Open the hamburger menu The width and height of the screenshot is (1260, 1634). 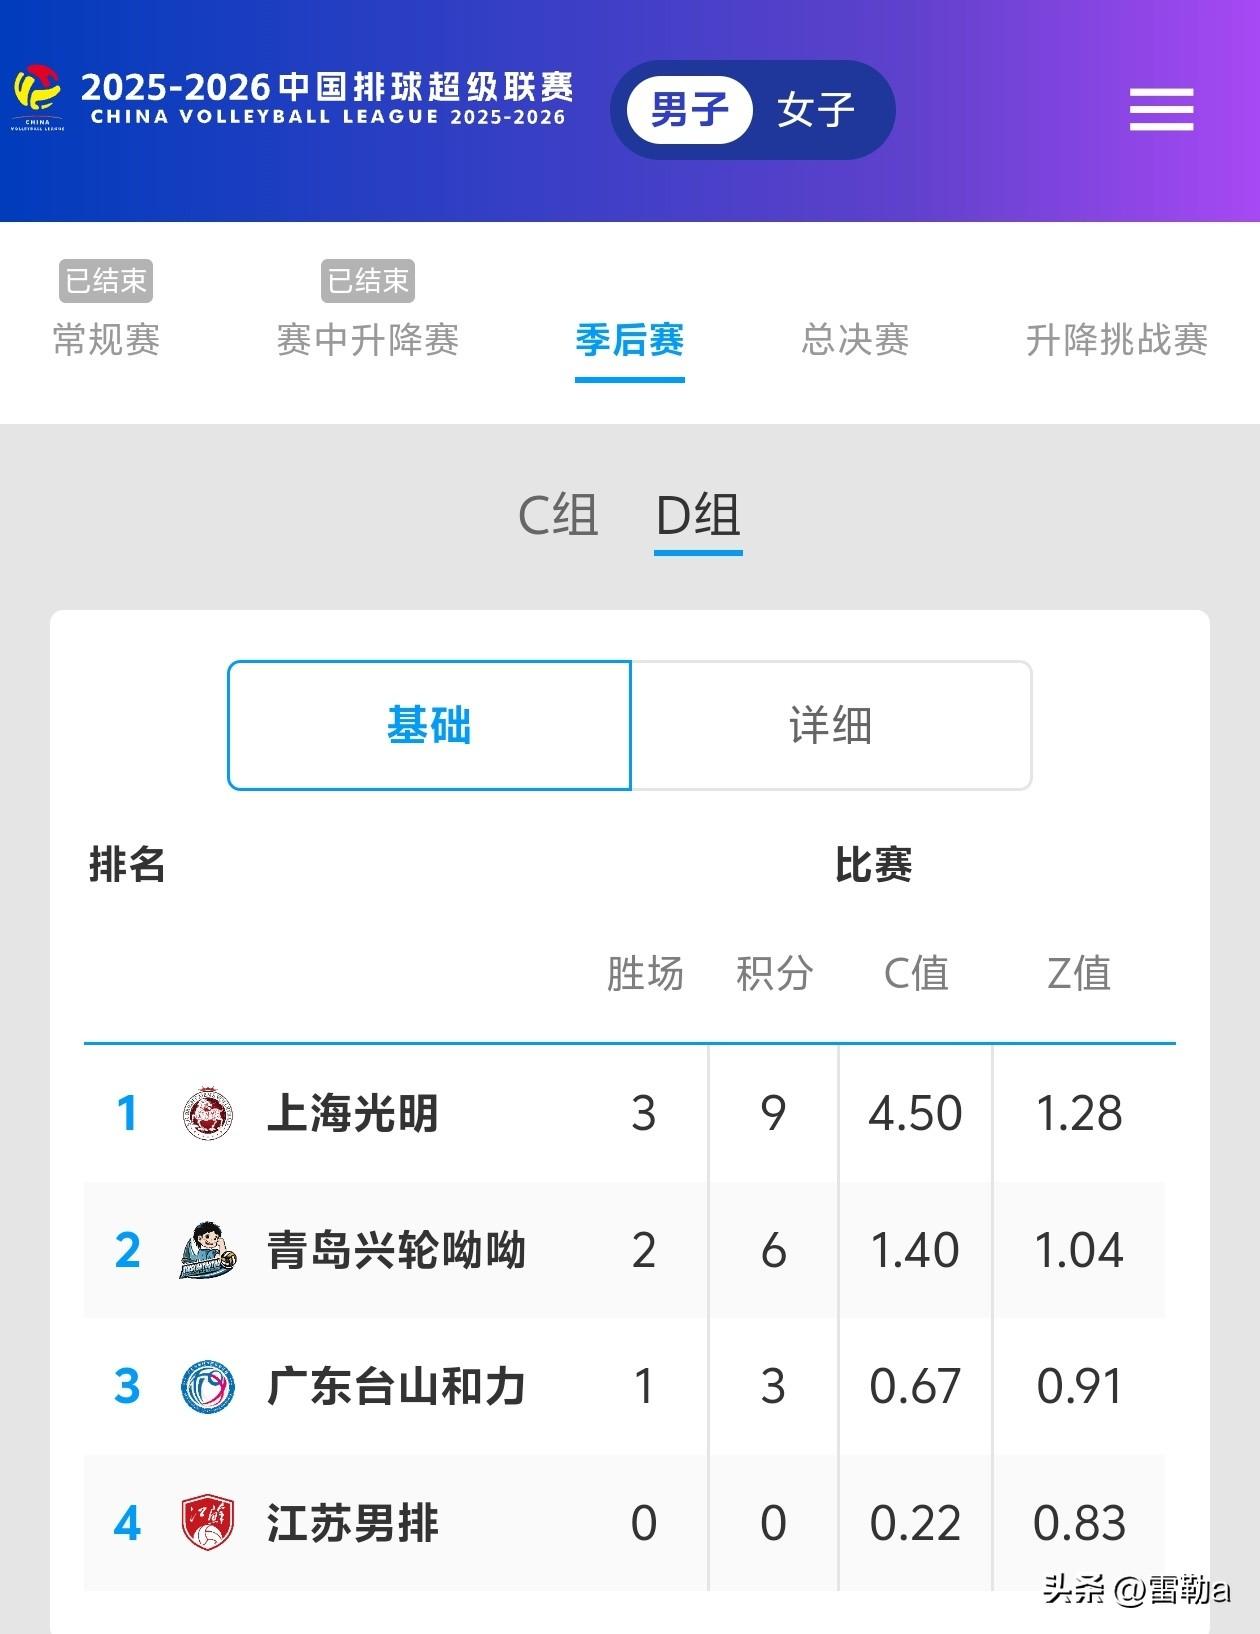pos(1161,109)
